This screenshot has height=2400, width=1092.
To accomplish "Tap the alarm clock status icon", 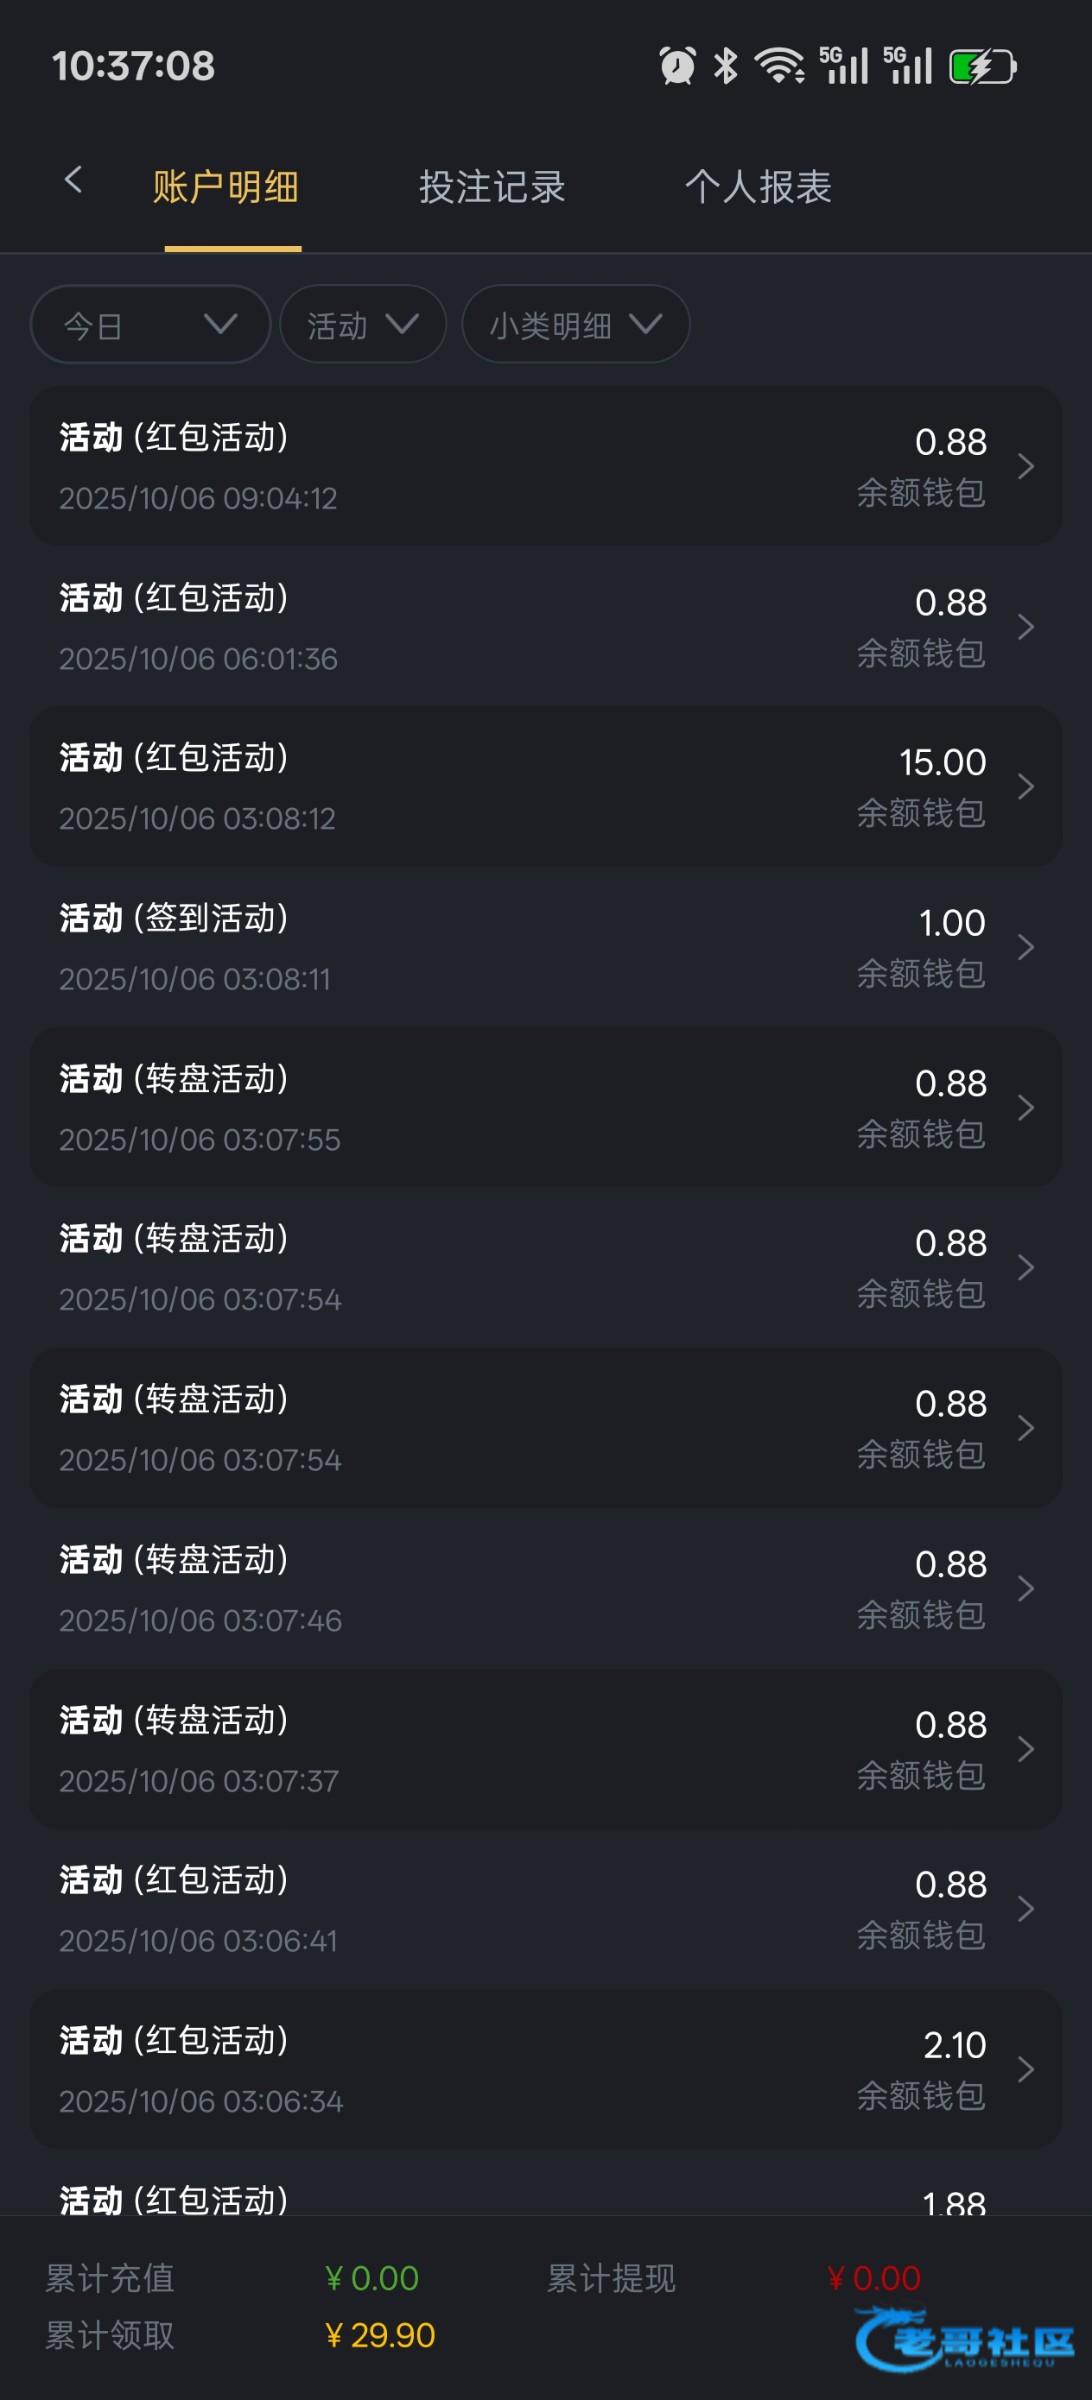I will (x=677, y=66).
